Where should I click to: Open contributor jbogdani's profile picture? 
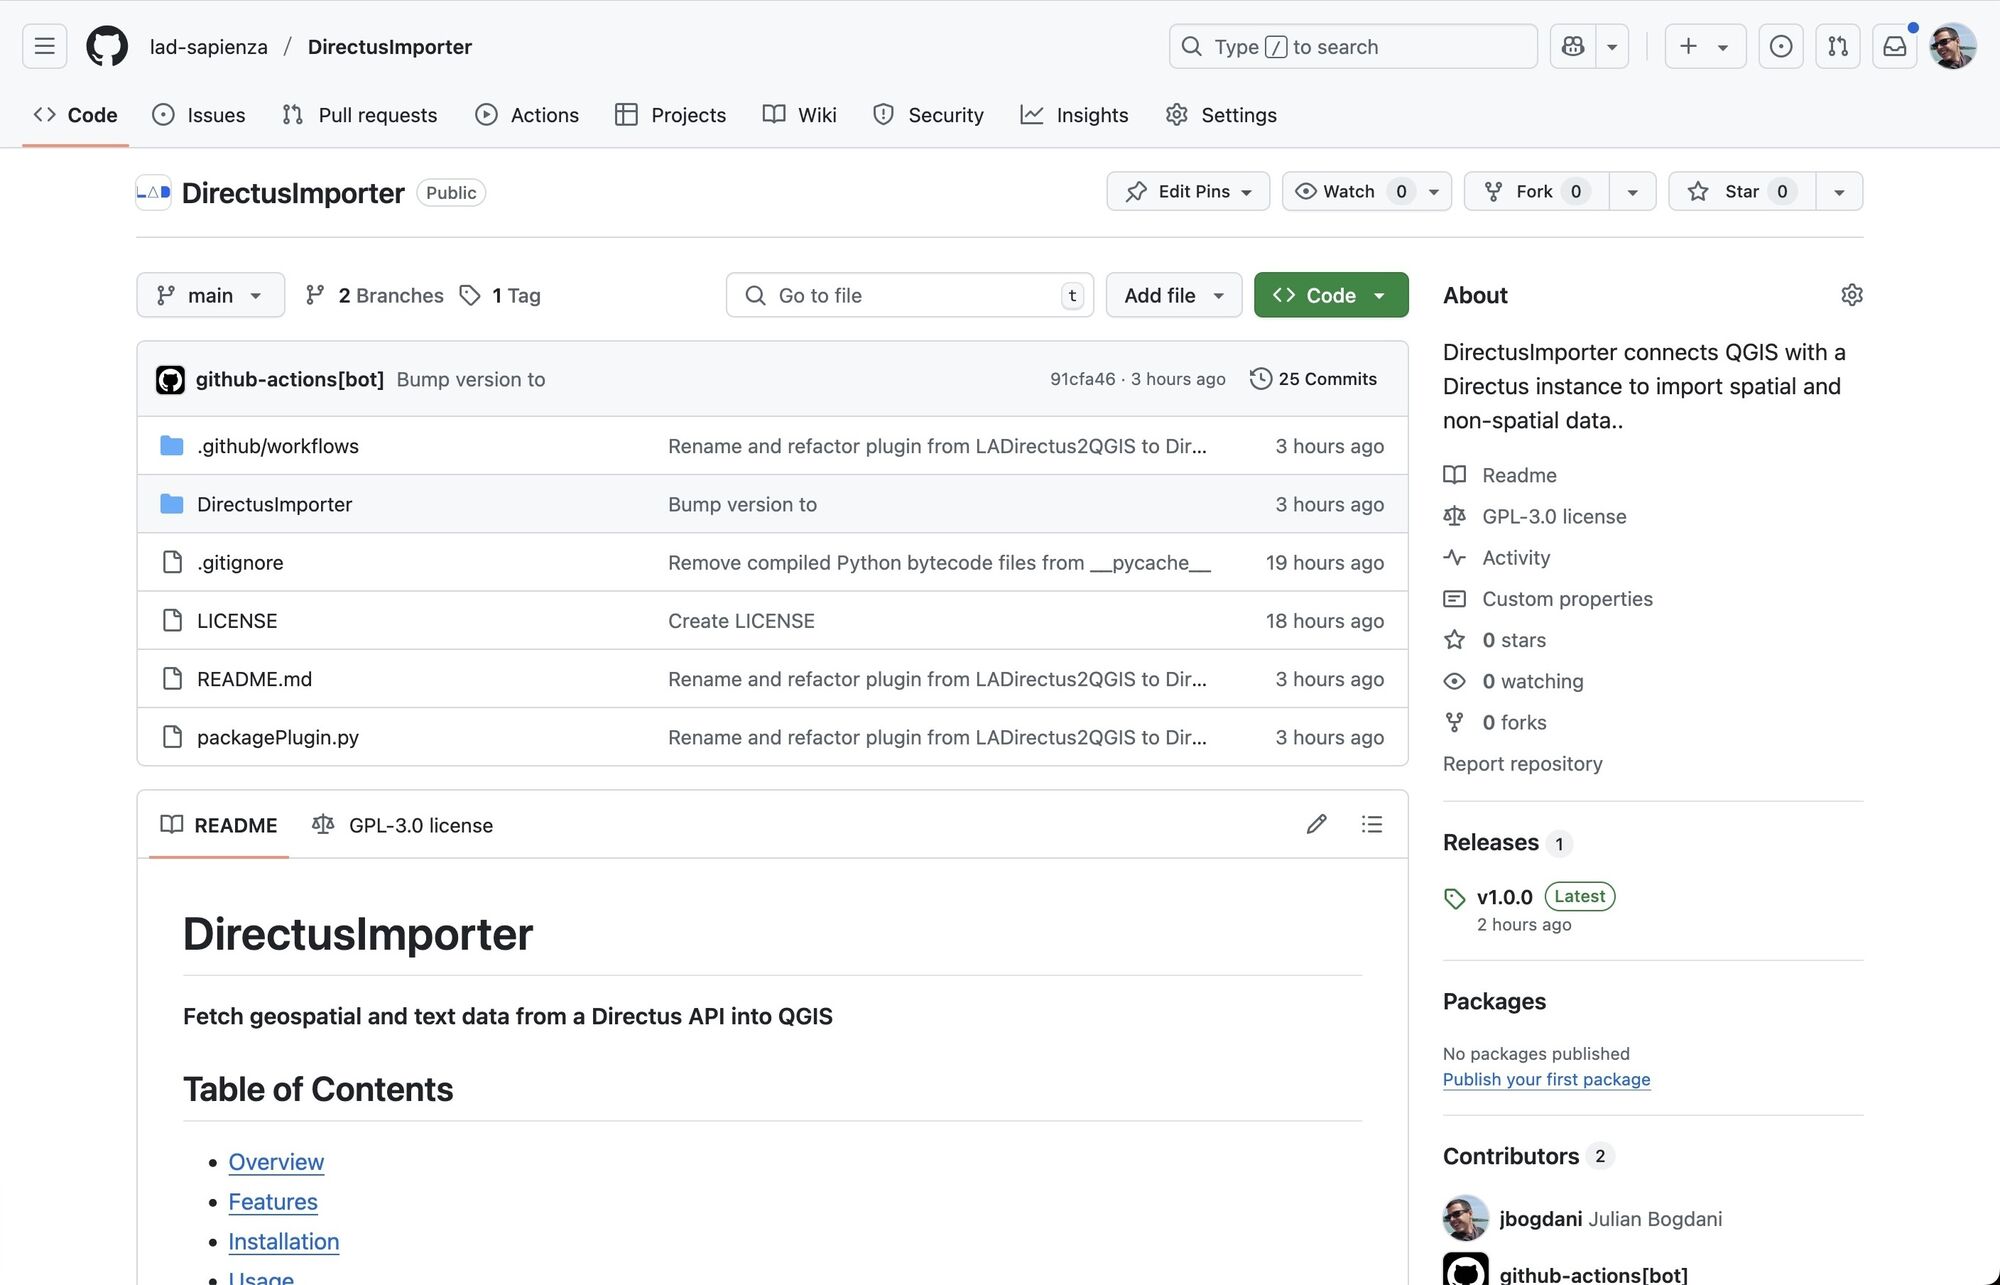coord(1464,1218)
